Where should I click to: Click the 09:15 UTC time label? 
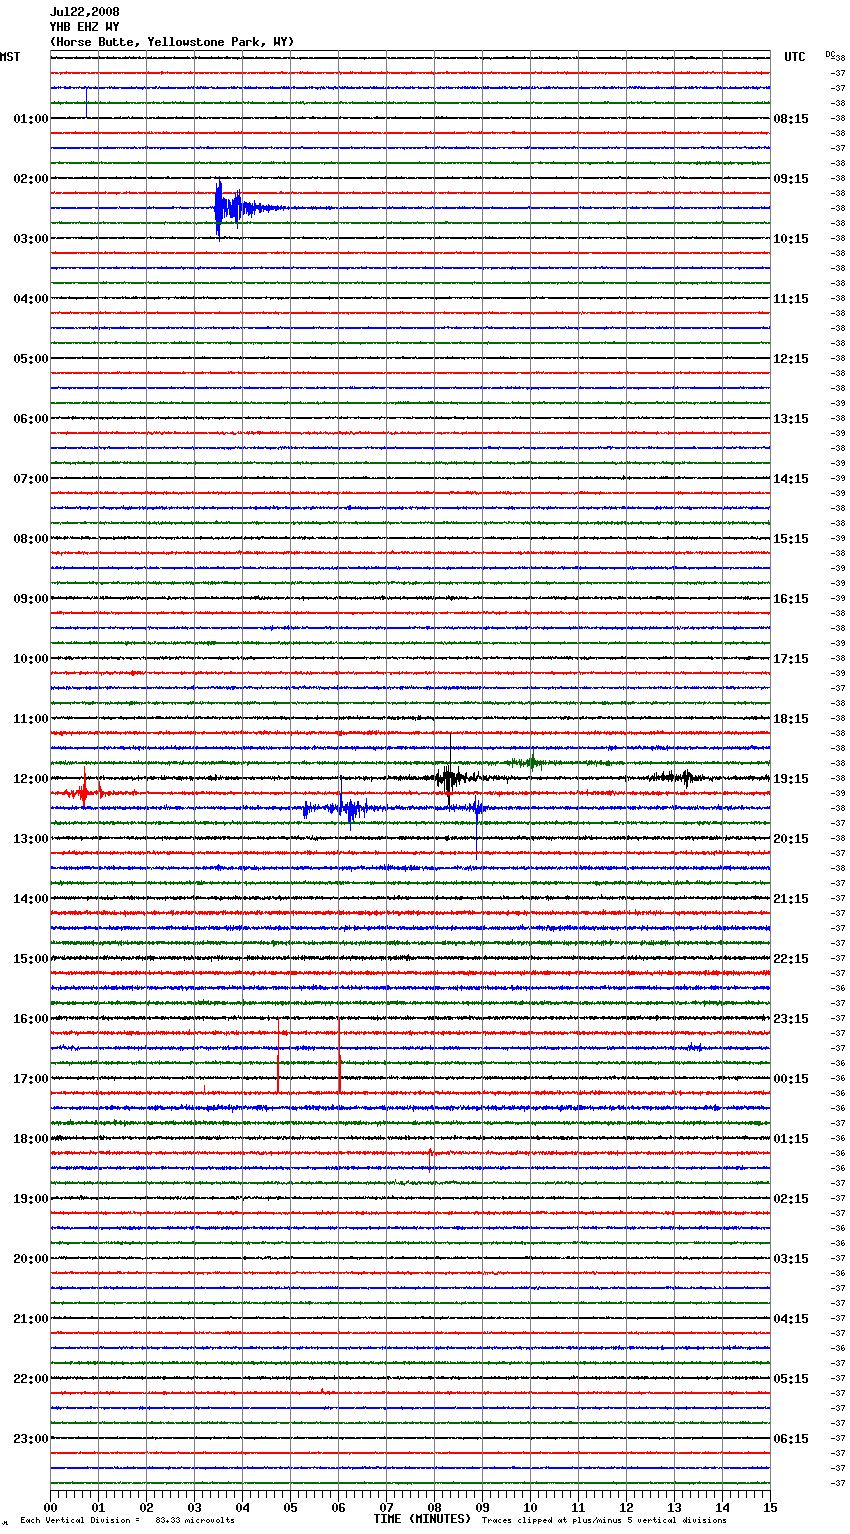pyautogui.click(x=791, y=179)
